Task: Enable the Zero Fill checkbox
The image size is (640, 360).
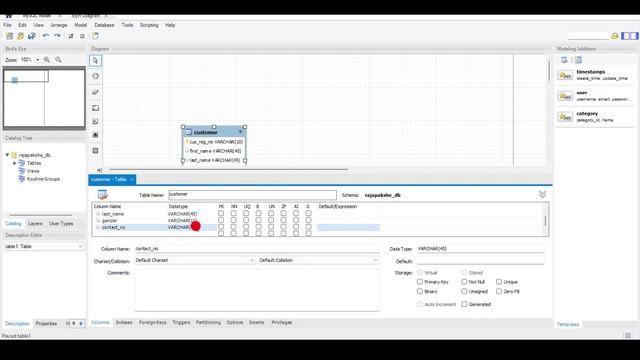Action: (499, 291)
